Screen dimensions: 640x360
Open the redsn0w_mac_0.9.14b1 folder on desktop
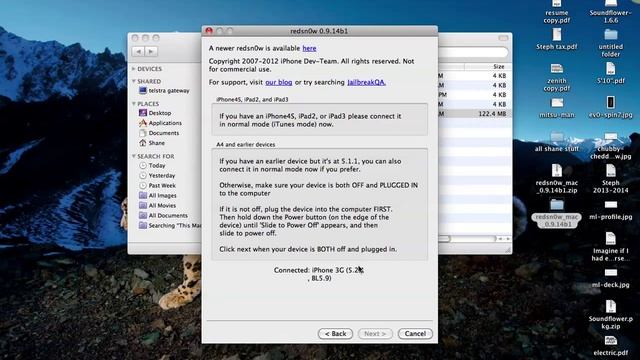(x=557, y=213)
